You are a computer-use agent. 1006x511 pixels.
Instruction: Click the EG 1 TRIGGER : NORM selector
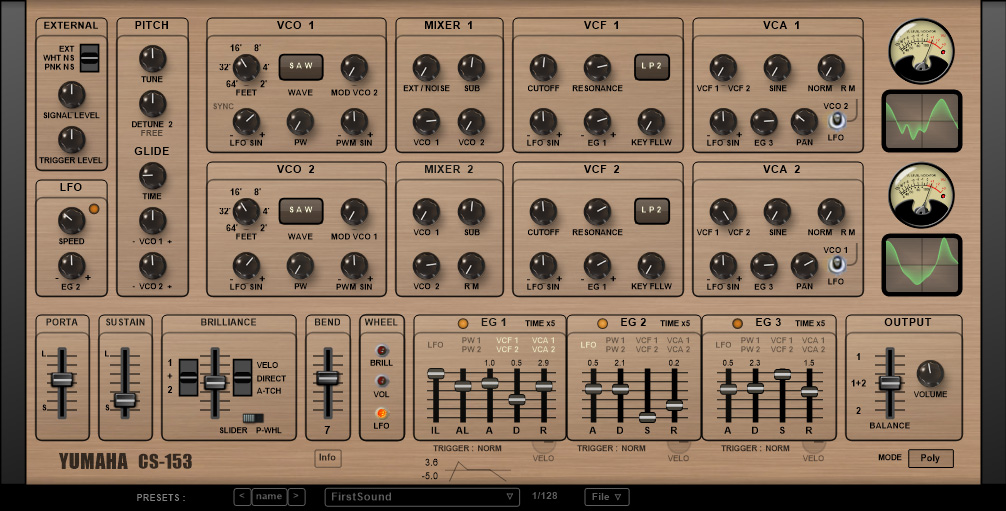[x=467, y=448]
